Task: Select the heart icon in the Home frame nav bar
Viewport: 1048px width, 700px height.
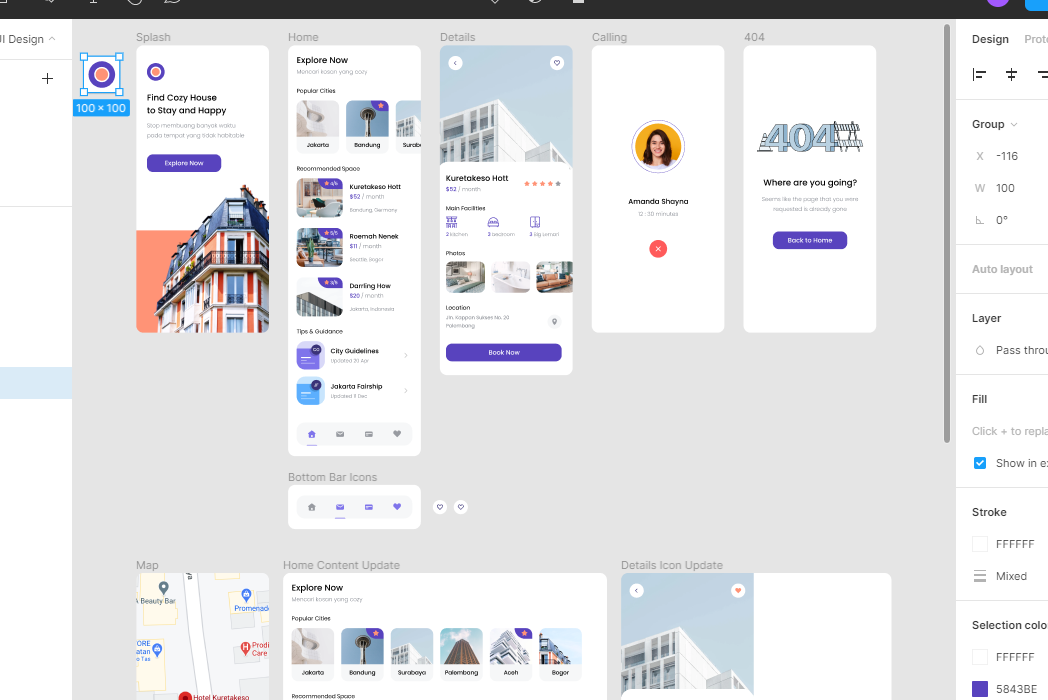Action: [397, 433]
